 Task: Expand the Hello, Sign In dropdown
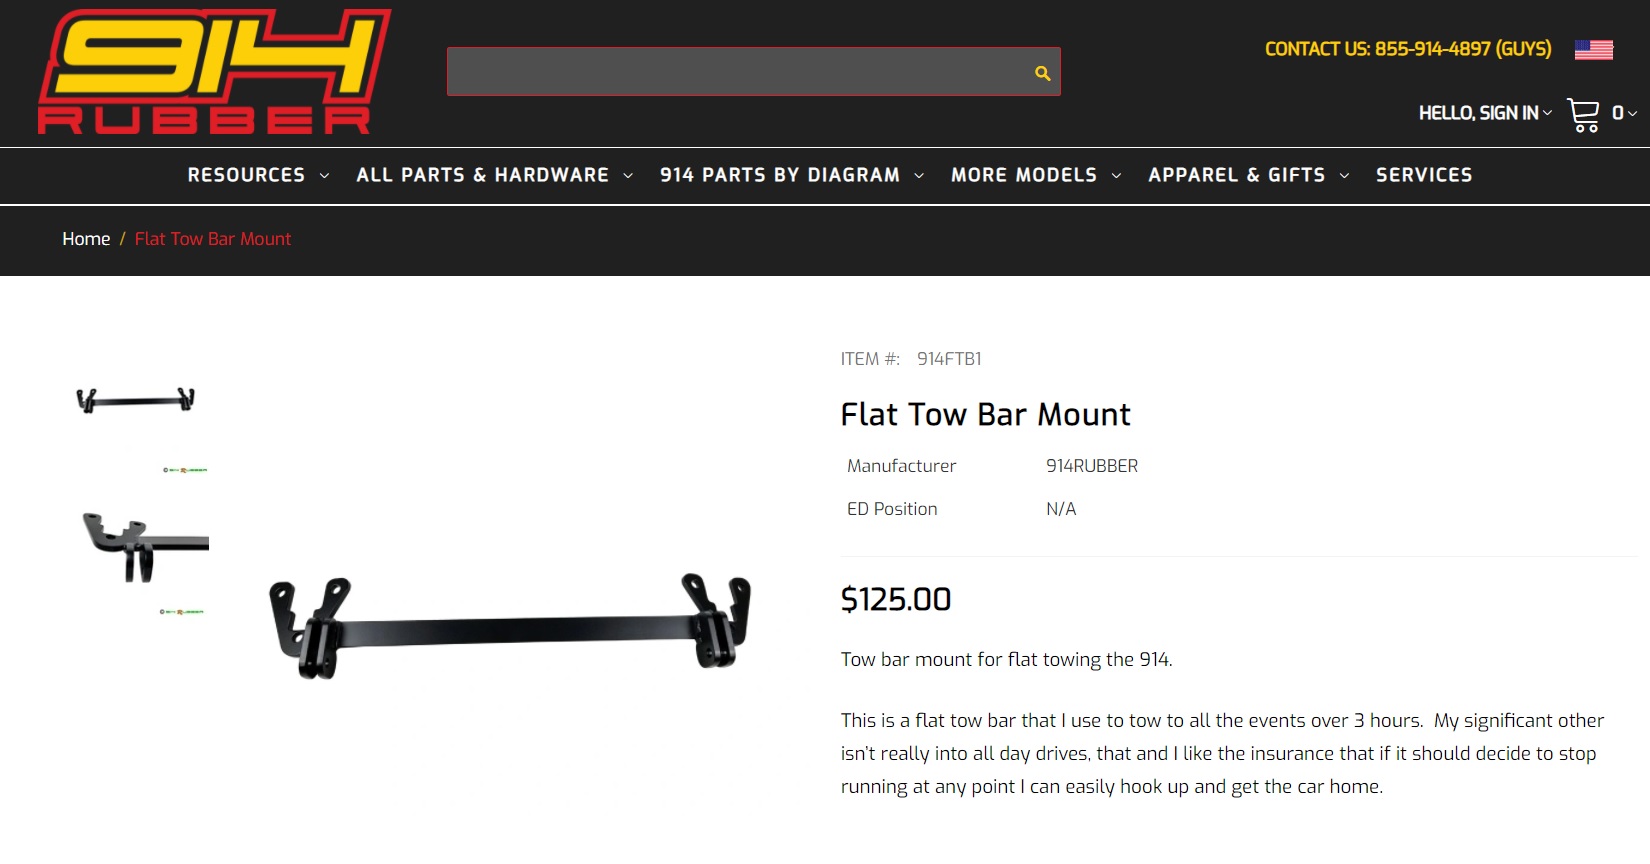1485,113
